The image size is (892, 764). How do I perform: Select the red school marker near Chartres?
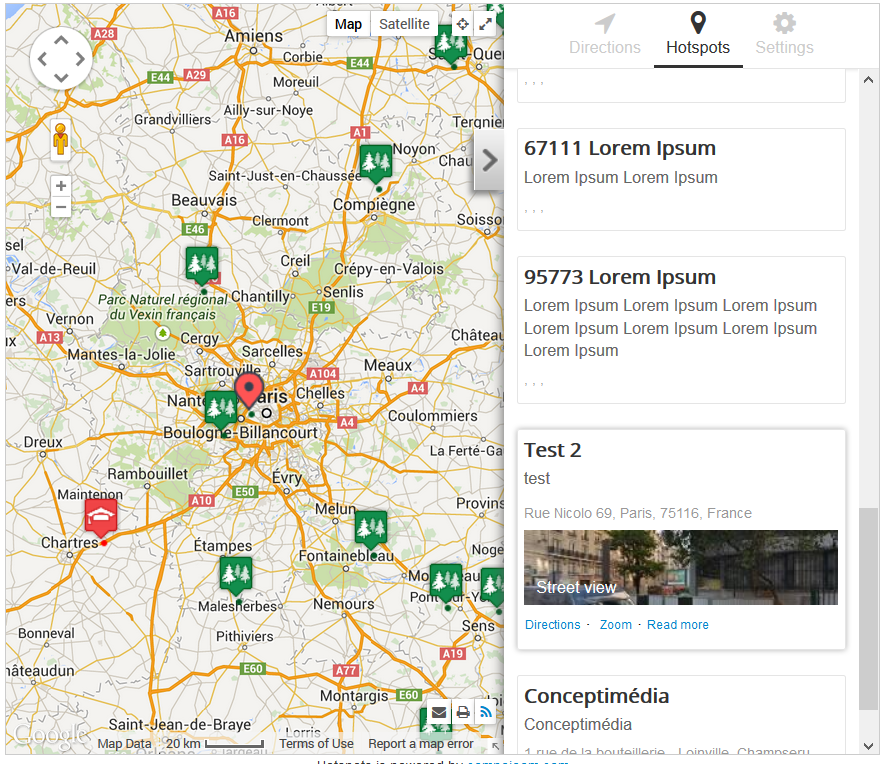101,517
